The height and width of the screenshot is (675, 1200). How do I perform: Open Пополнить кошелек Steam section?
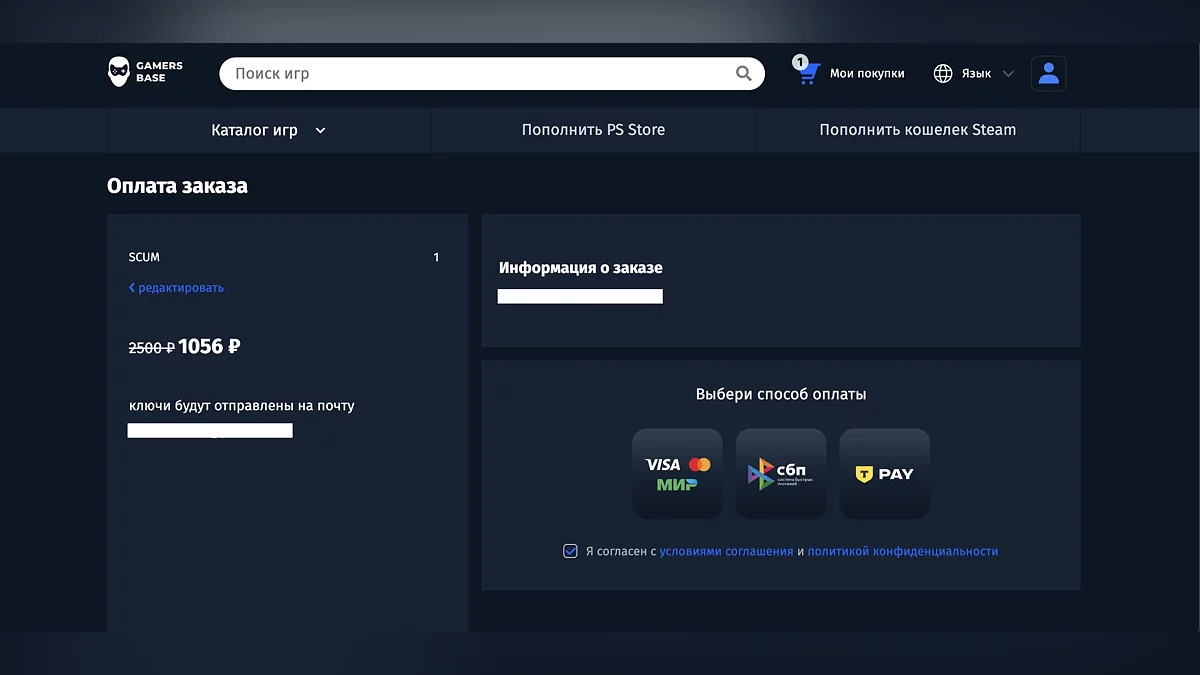(x=917, y=130)
